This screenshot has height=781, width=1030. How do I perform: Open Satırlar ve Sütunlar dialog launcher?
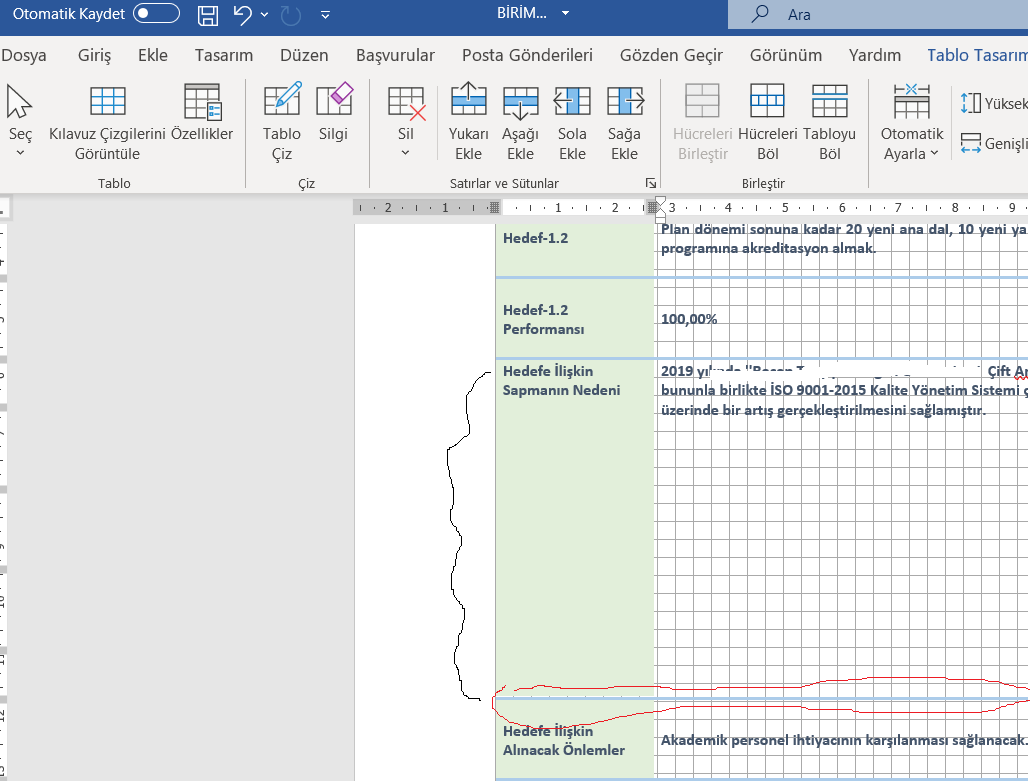pos(650,183)
